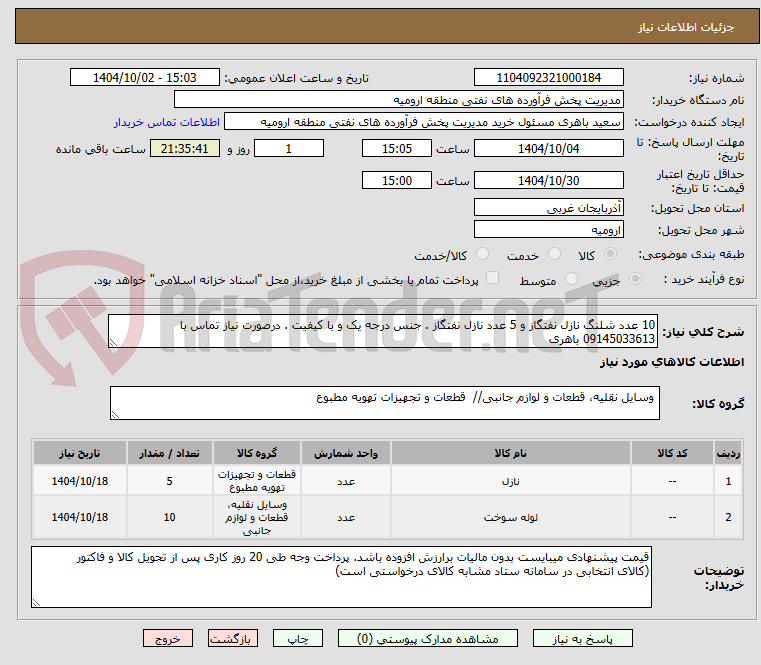
Task: Select the کالا radio button
Action: pos(610,254)
